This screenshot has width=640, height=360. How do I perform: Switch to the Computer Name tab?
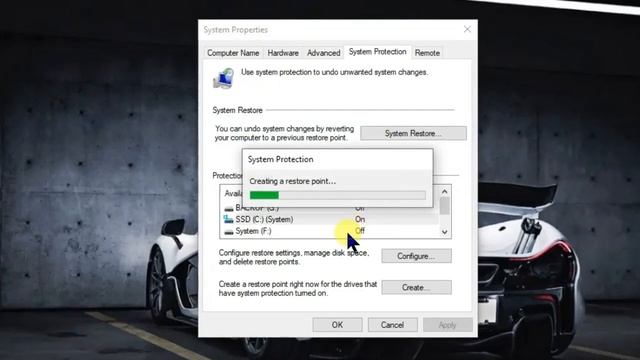pos(233,53)
